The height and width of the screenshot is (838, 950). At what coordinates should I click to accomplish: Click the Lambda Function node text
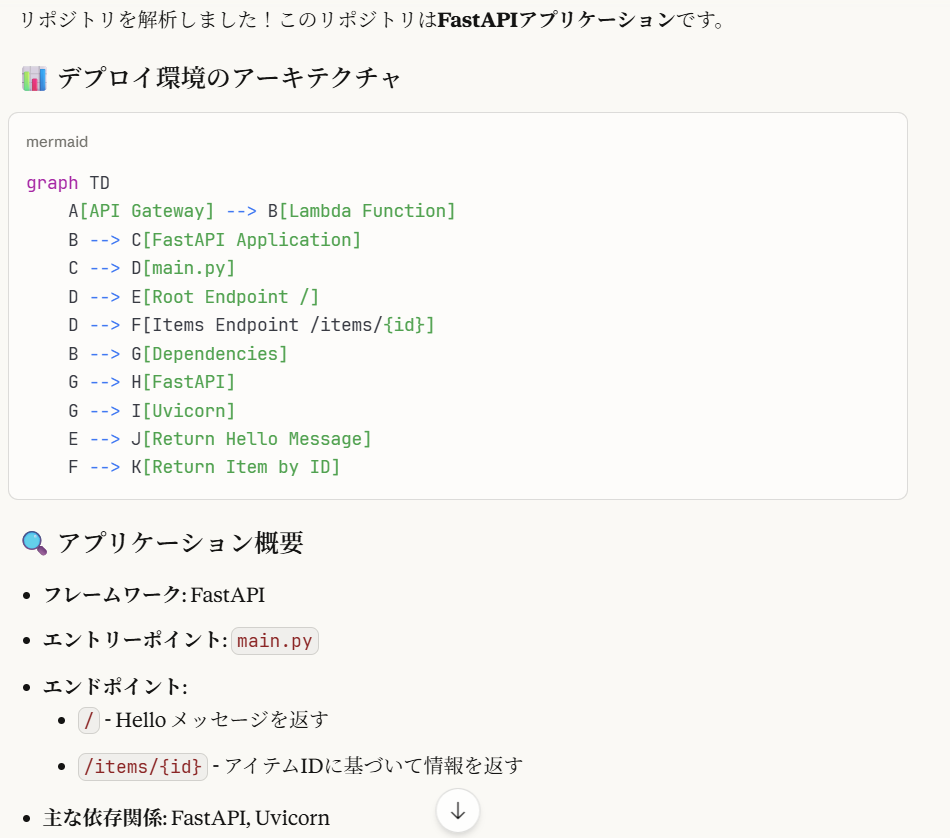click(x=362, y=211)
